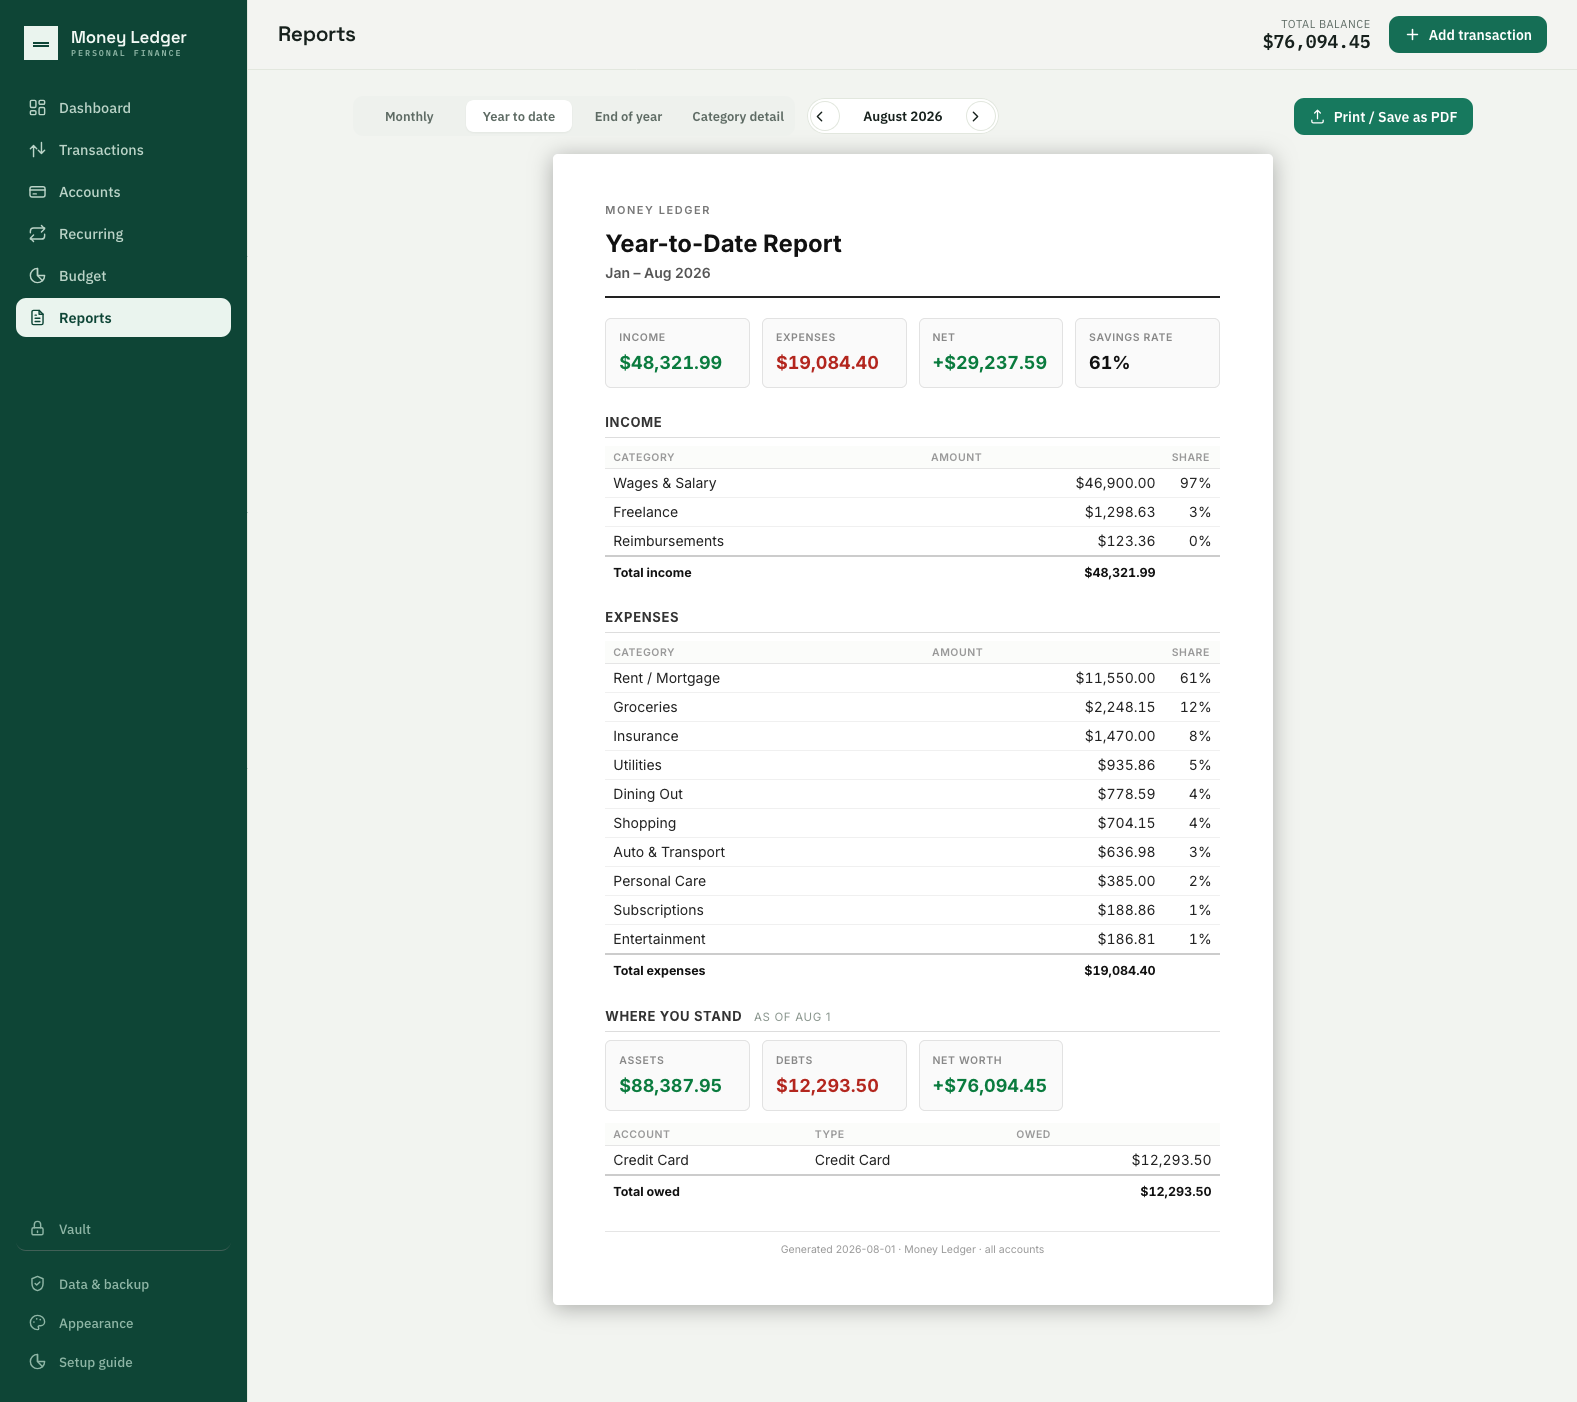Click the total balance $76,094.45
Image resolution: width=1577 pixels, height=1402 pixels.
tap(1316, 42)
